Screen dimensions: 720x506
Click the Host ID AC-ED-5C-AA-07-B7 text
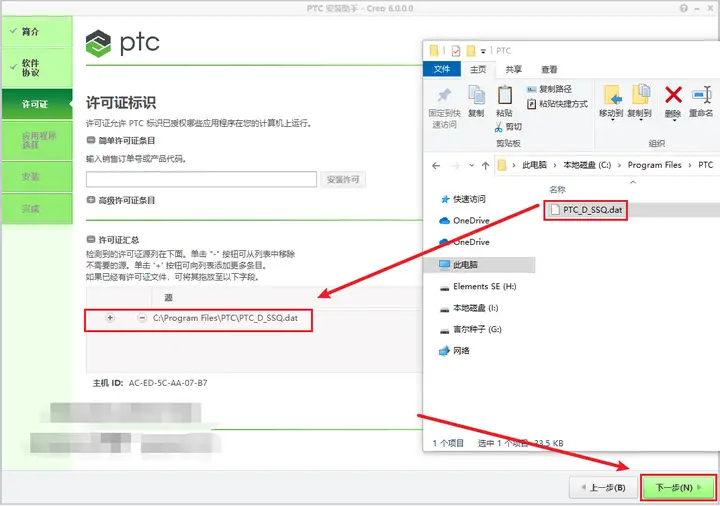coord(168,382)
